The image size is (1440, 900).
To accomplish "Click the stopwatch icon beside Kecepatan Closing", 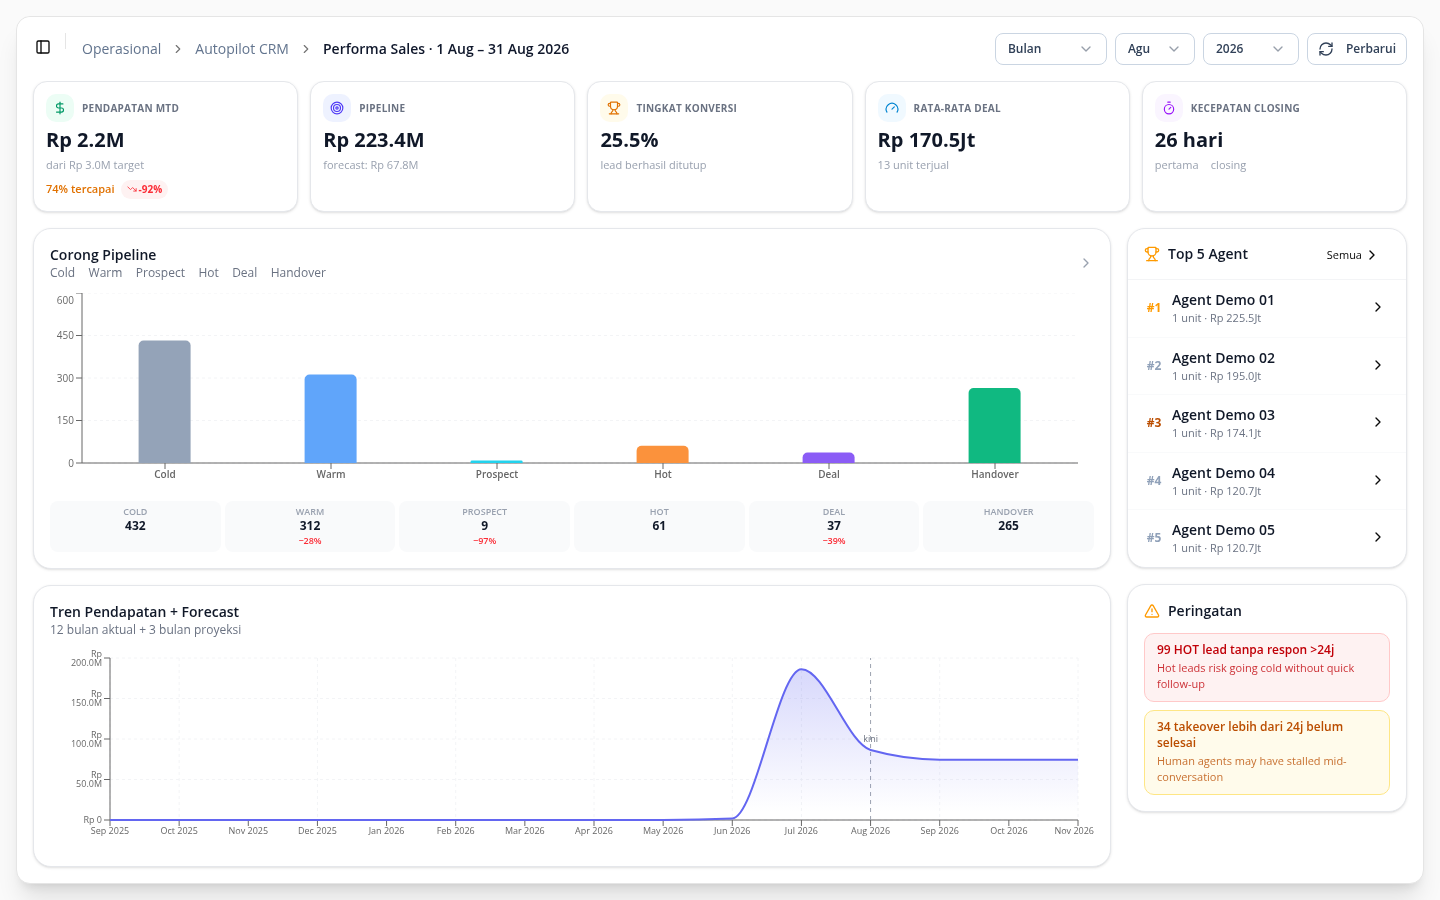I will pos(1168,108).
